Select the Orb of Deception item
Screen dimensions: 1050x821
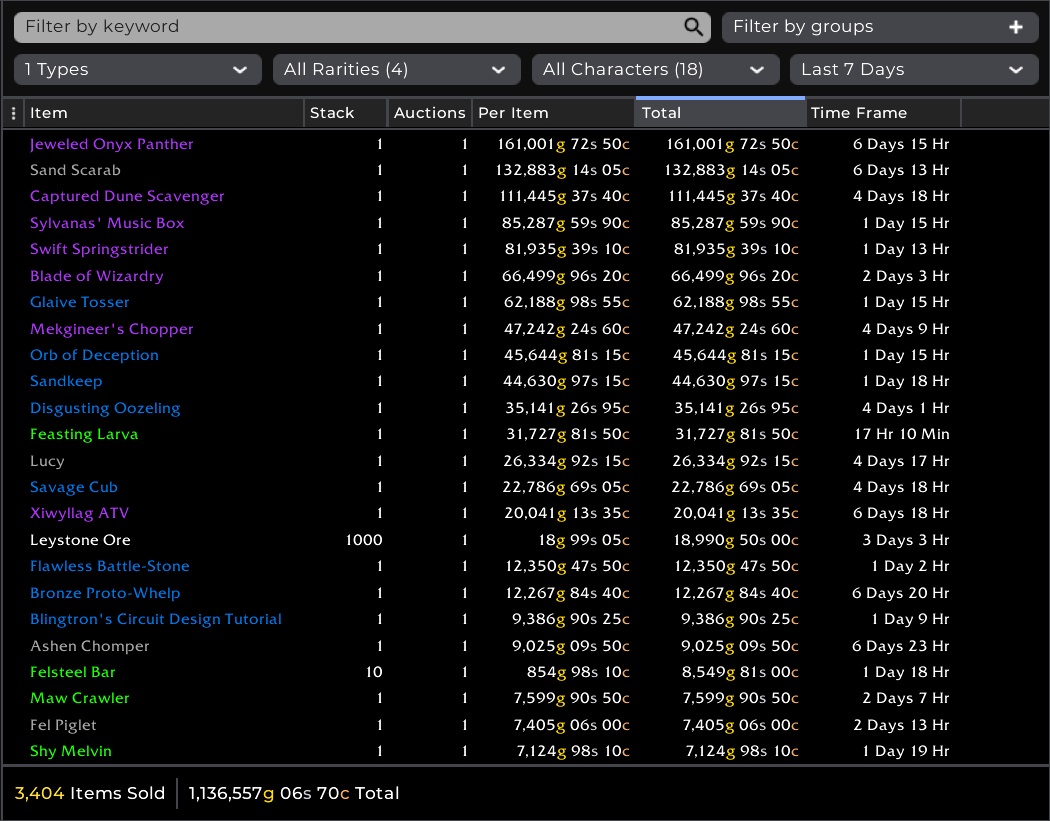94,355
